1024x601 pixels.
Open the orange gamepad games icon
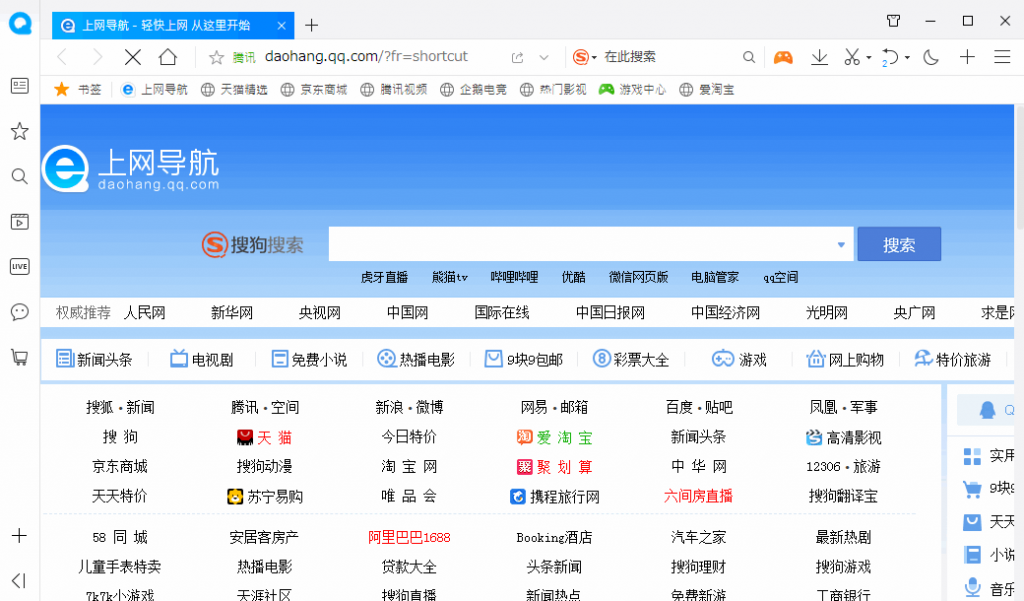(783, 57)
